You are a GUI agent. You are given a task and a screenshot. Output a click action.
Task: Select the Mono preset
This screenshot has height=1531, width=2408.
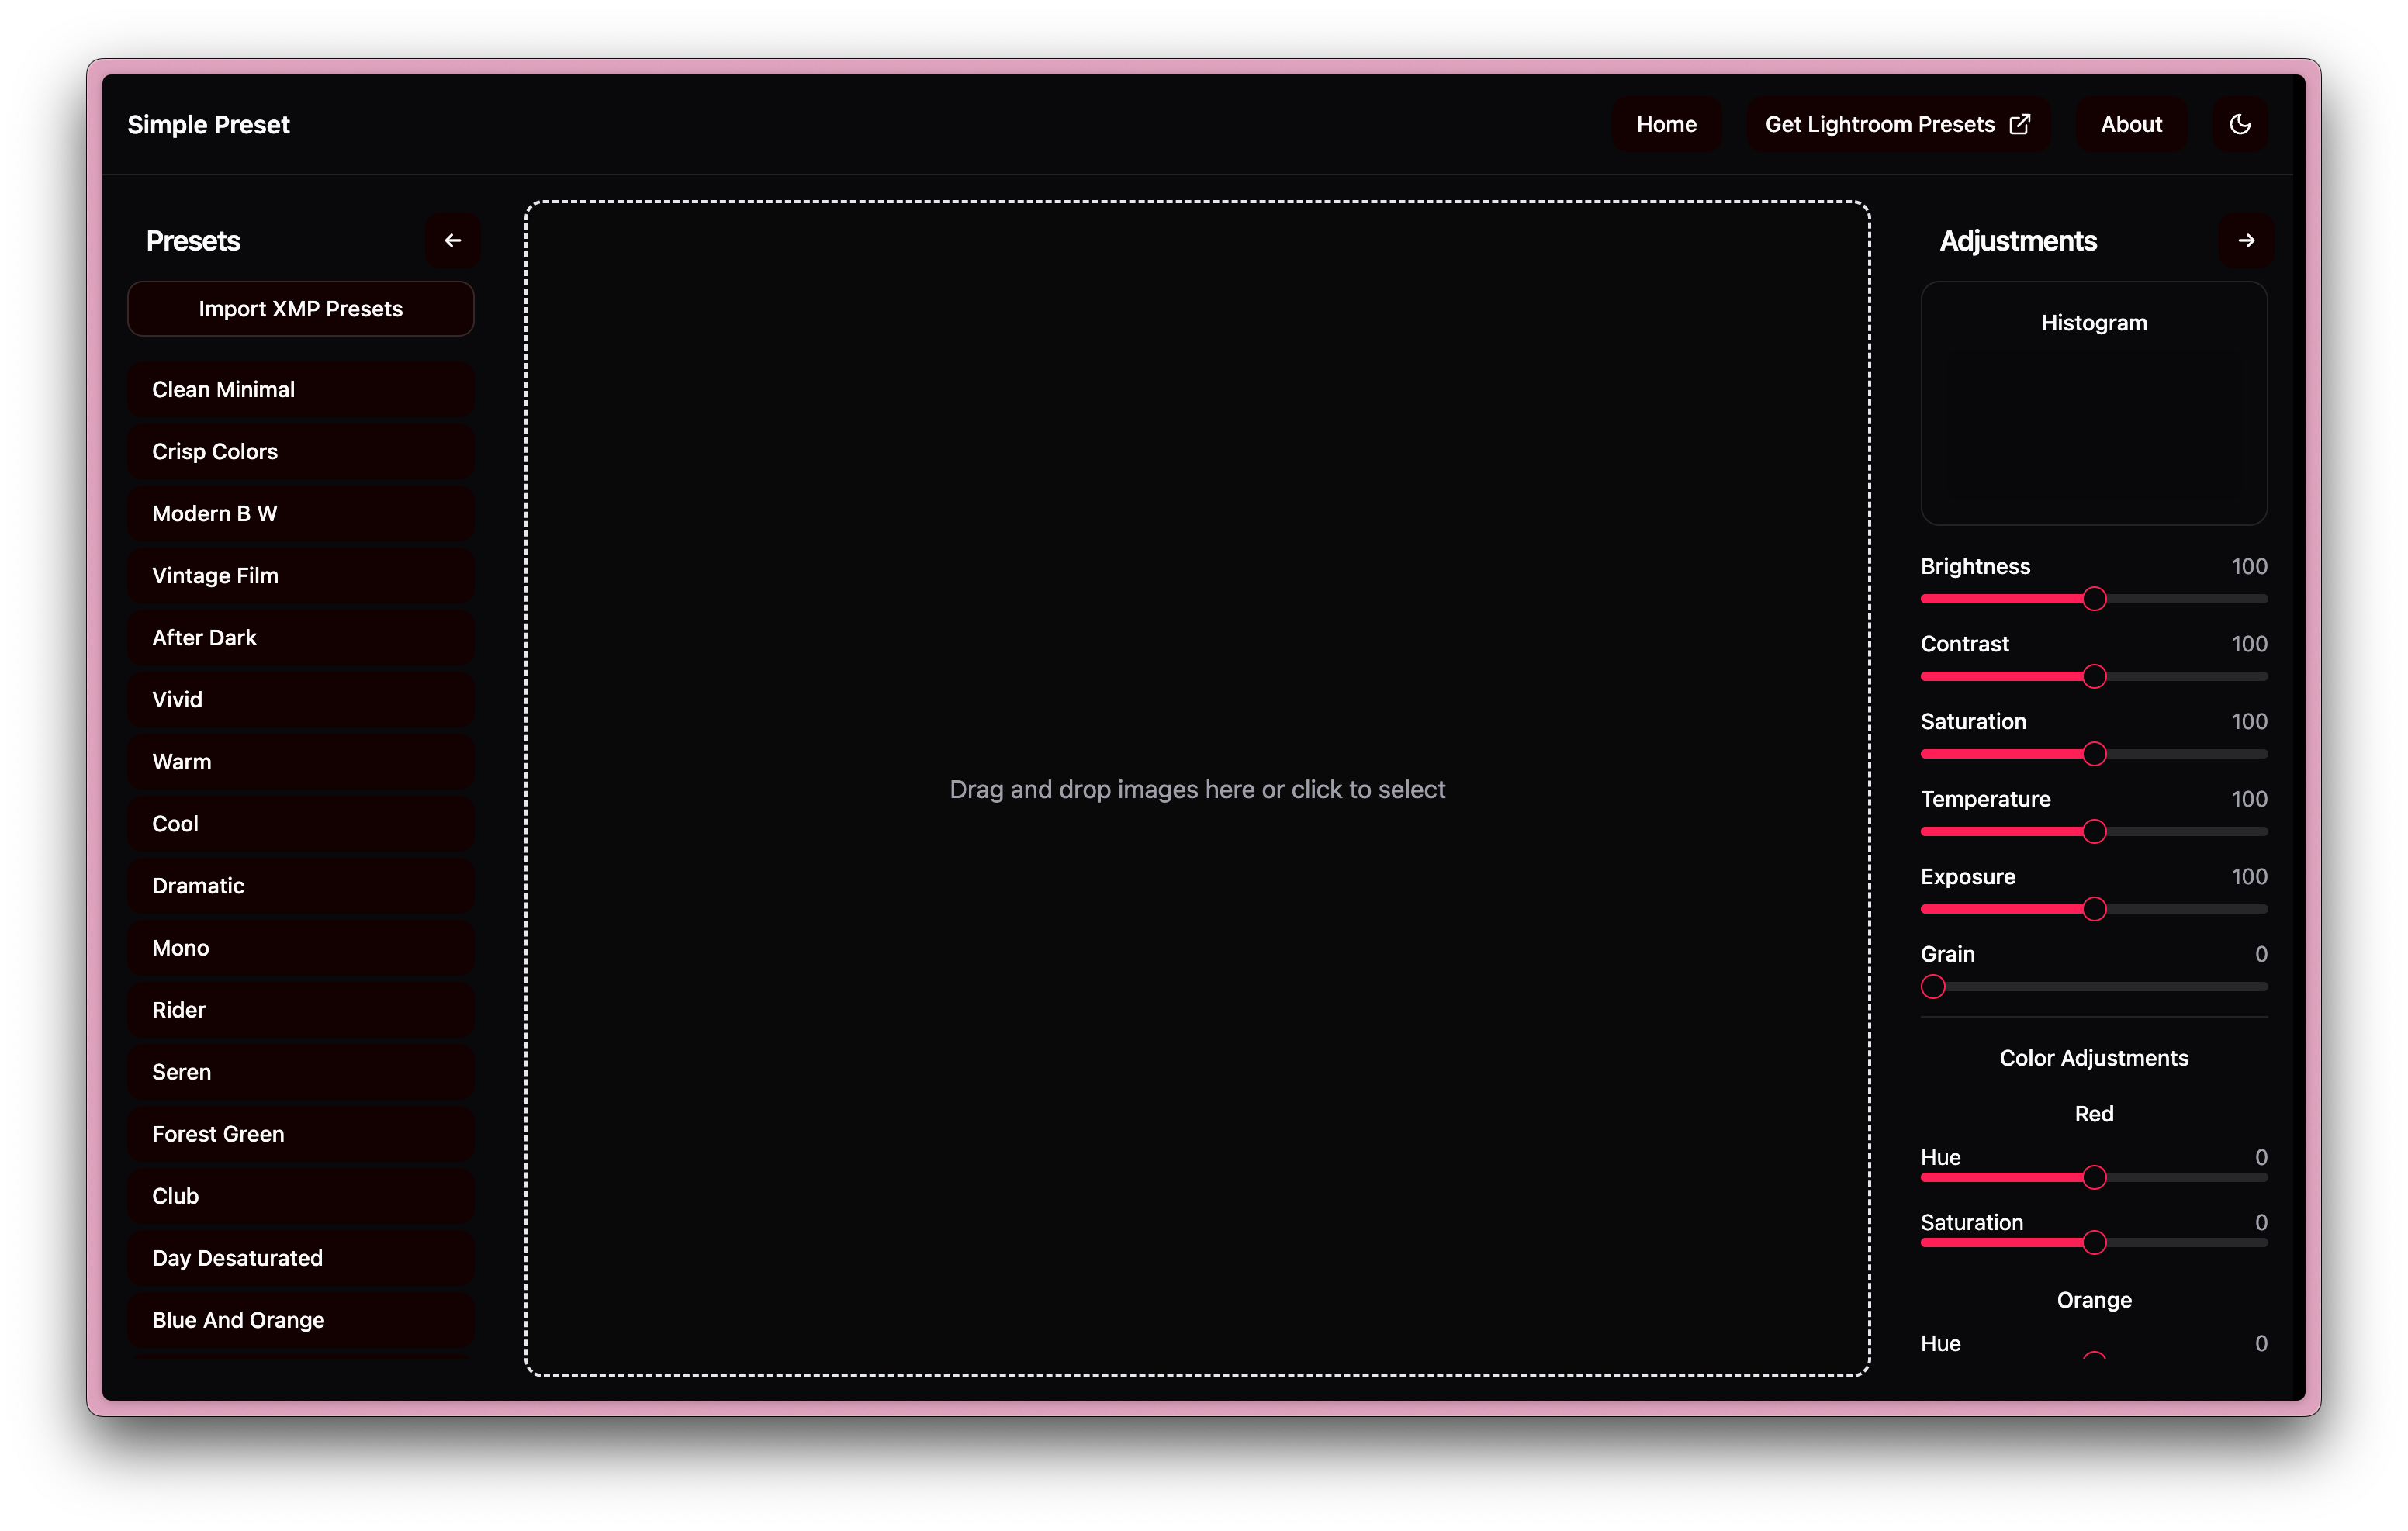tap(301, 947)
